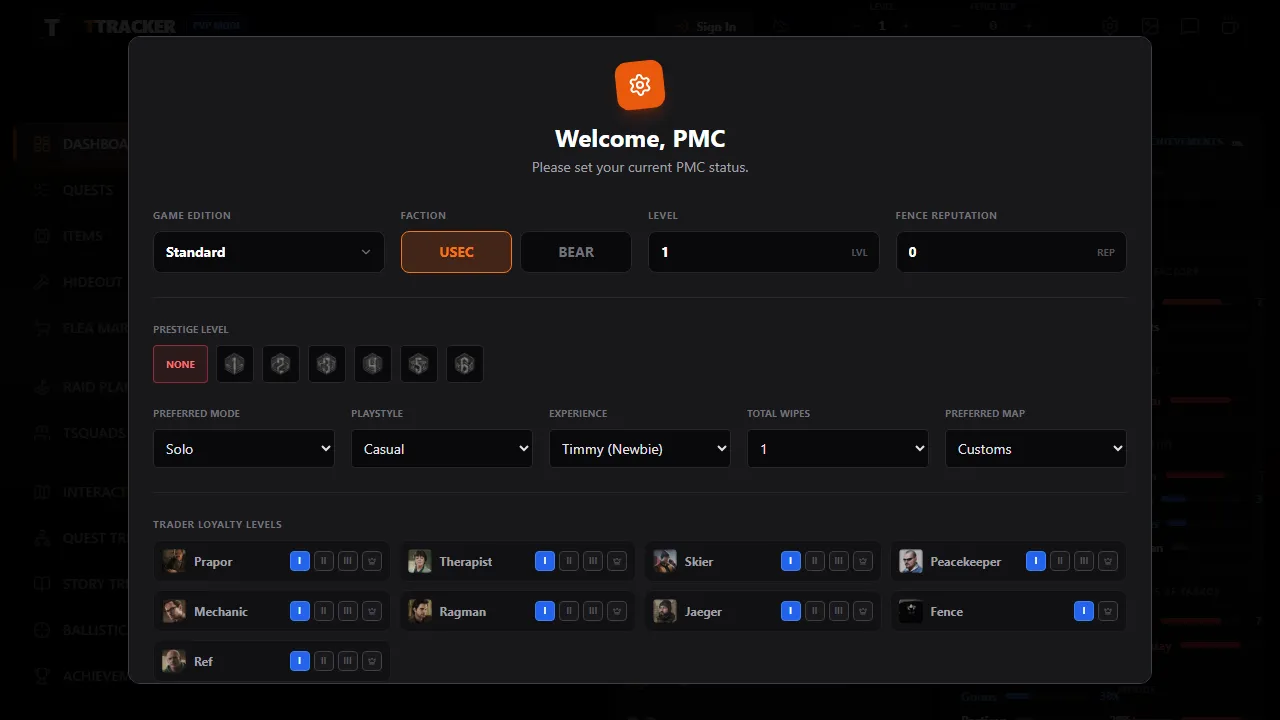
Task: Open the Experience dropdown showing Timmy (Newbie)
Action: pyautogui.click(x=639, y=448)
